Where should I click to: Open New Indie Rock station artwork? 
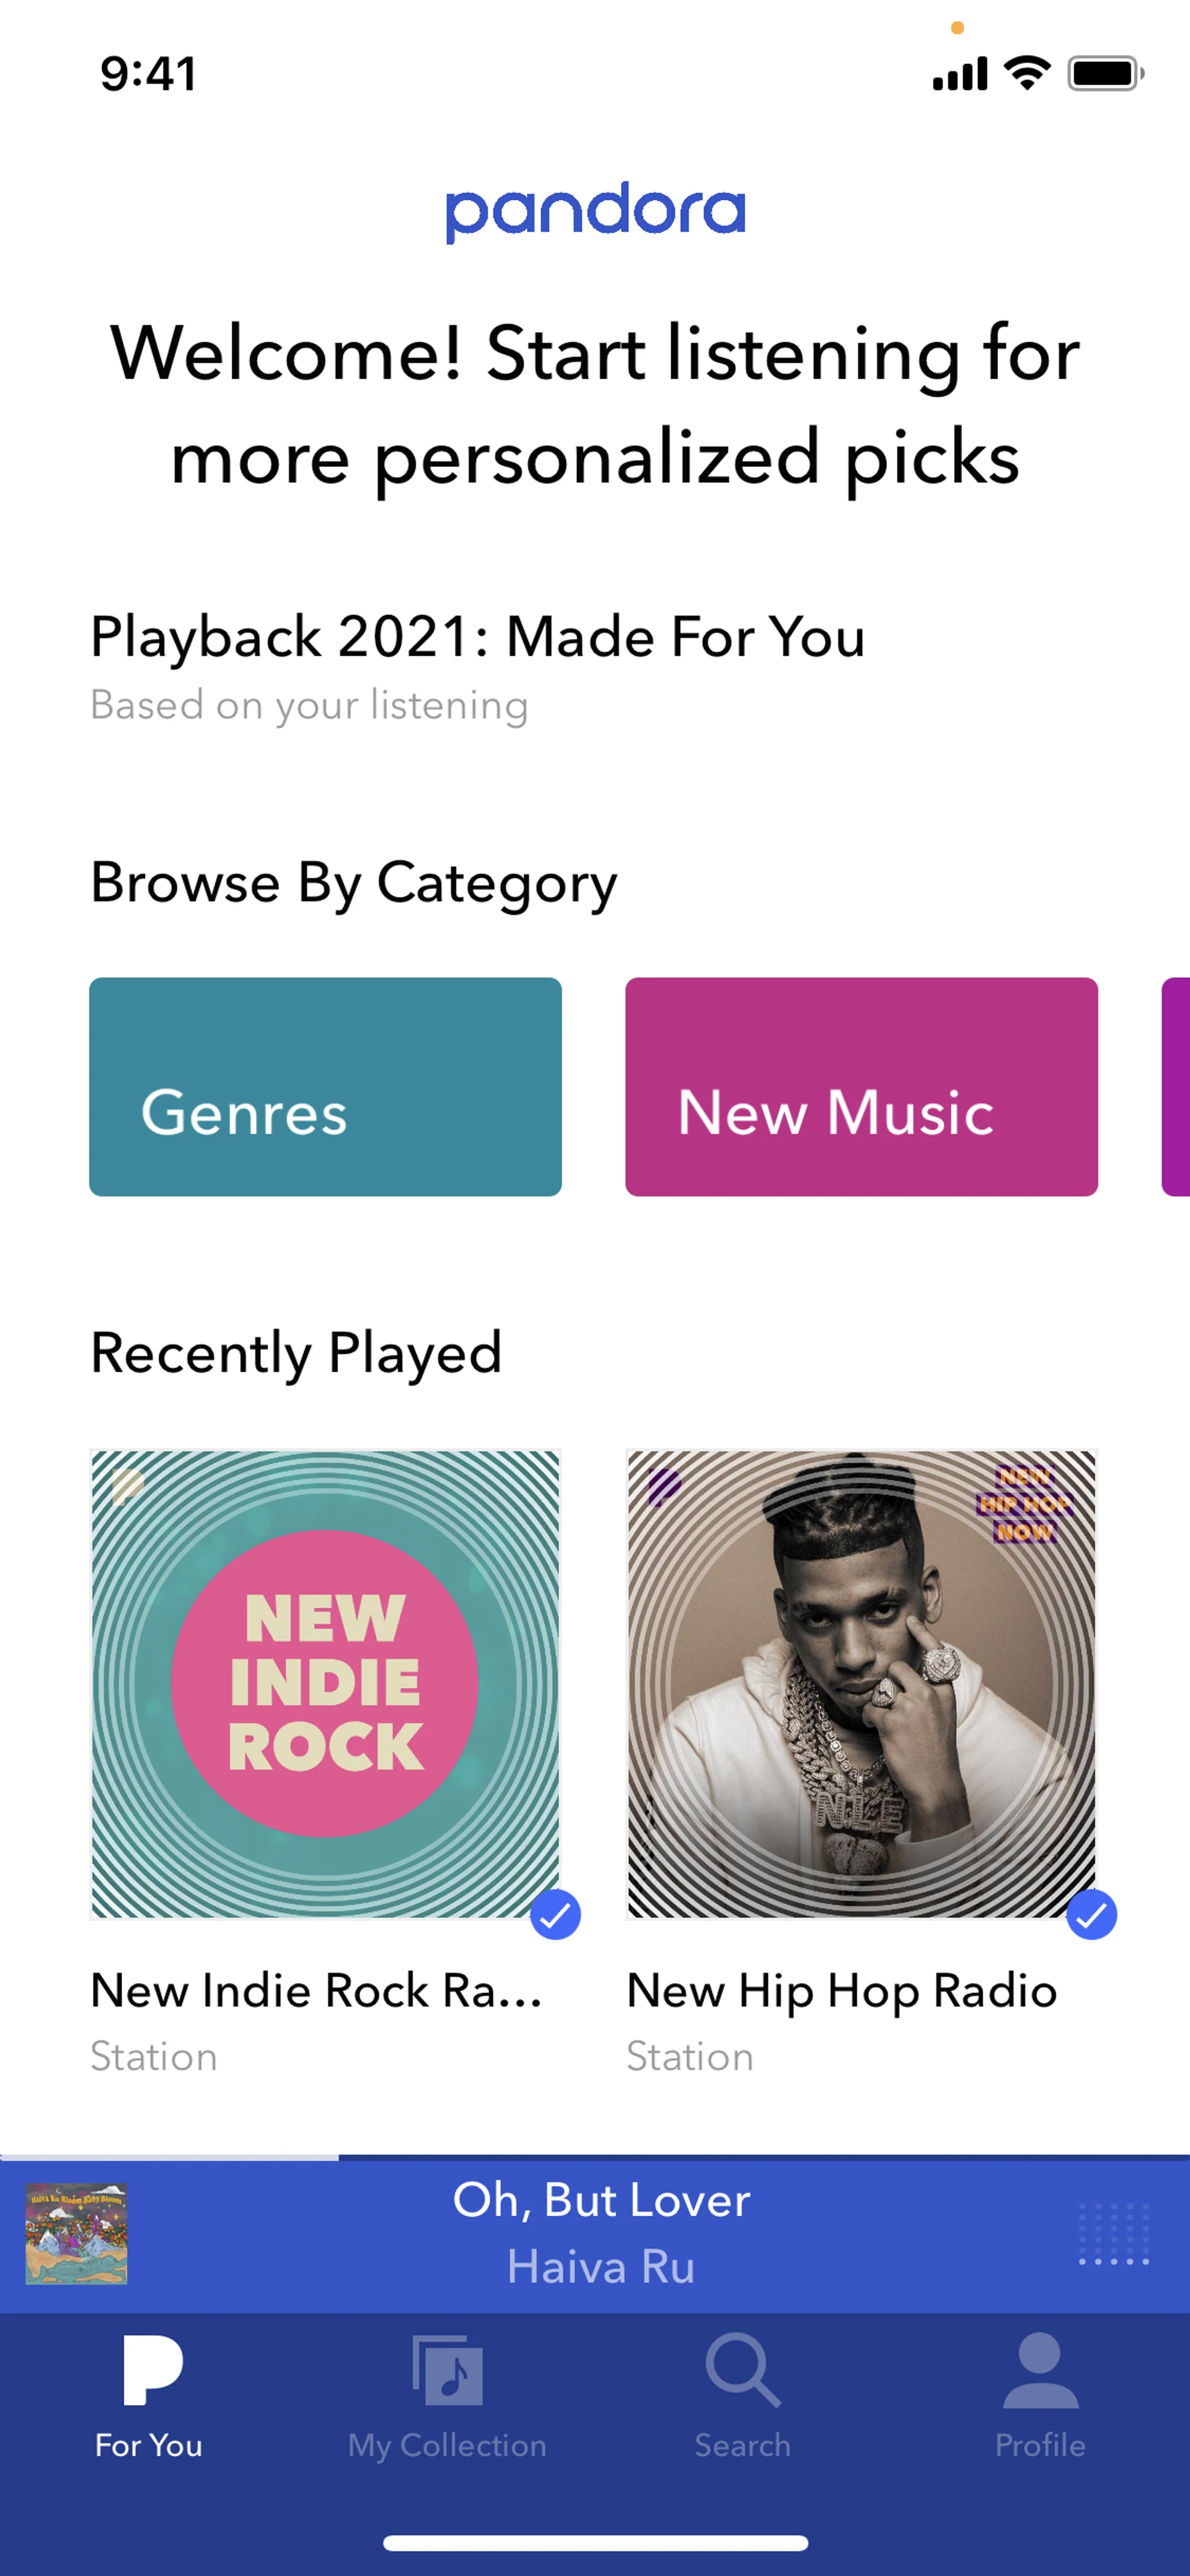[x=325, y=1683]
